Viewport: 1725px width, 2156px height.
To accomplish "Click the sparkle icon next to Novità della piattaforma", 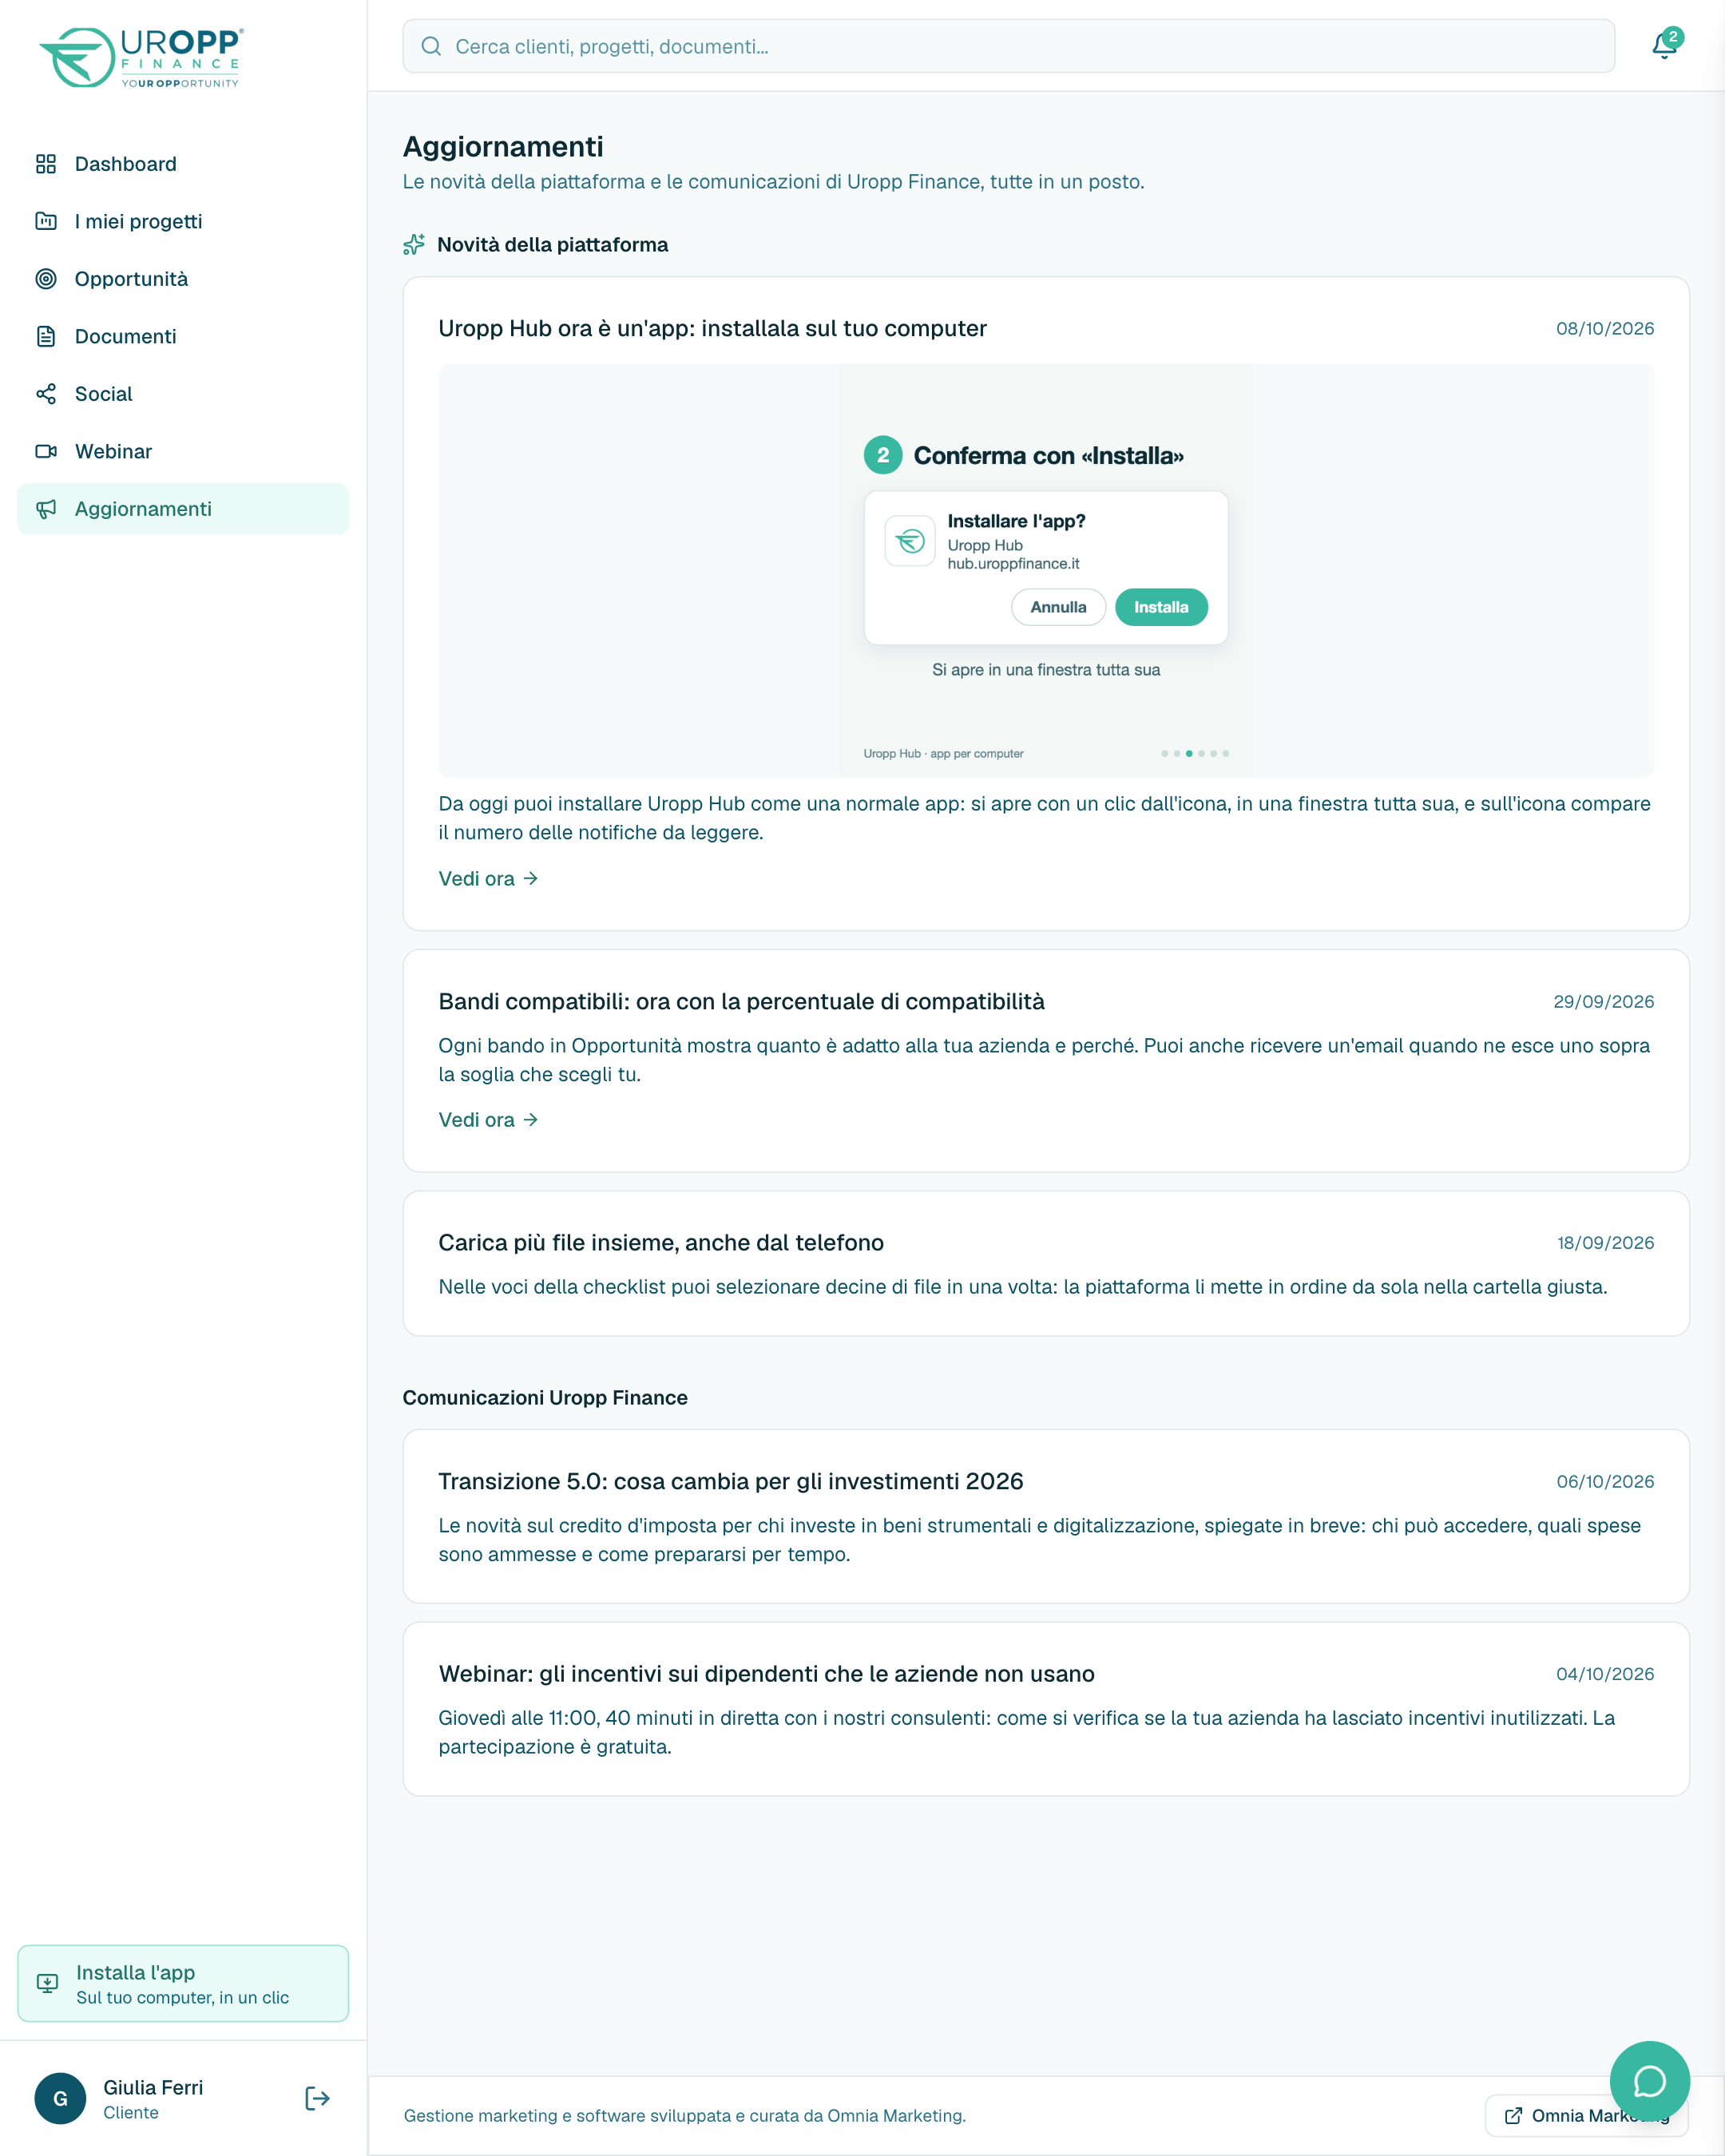I will pyautogui.click(x=414, y=245).
